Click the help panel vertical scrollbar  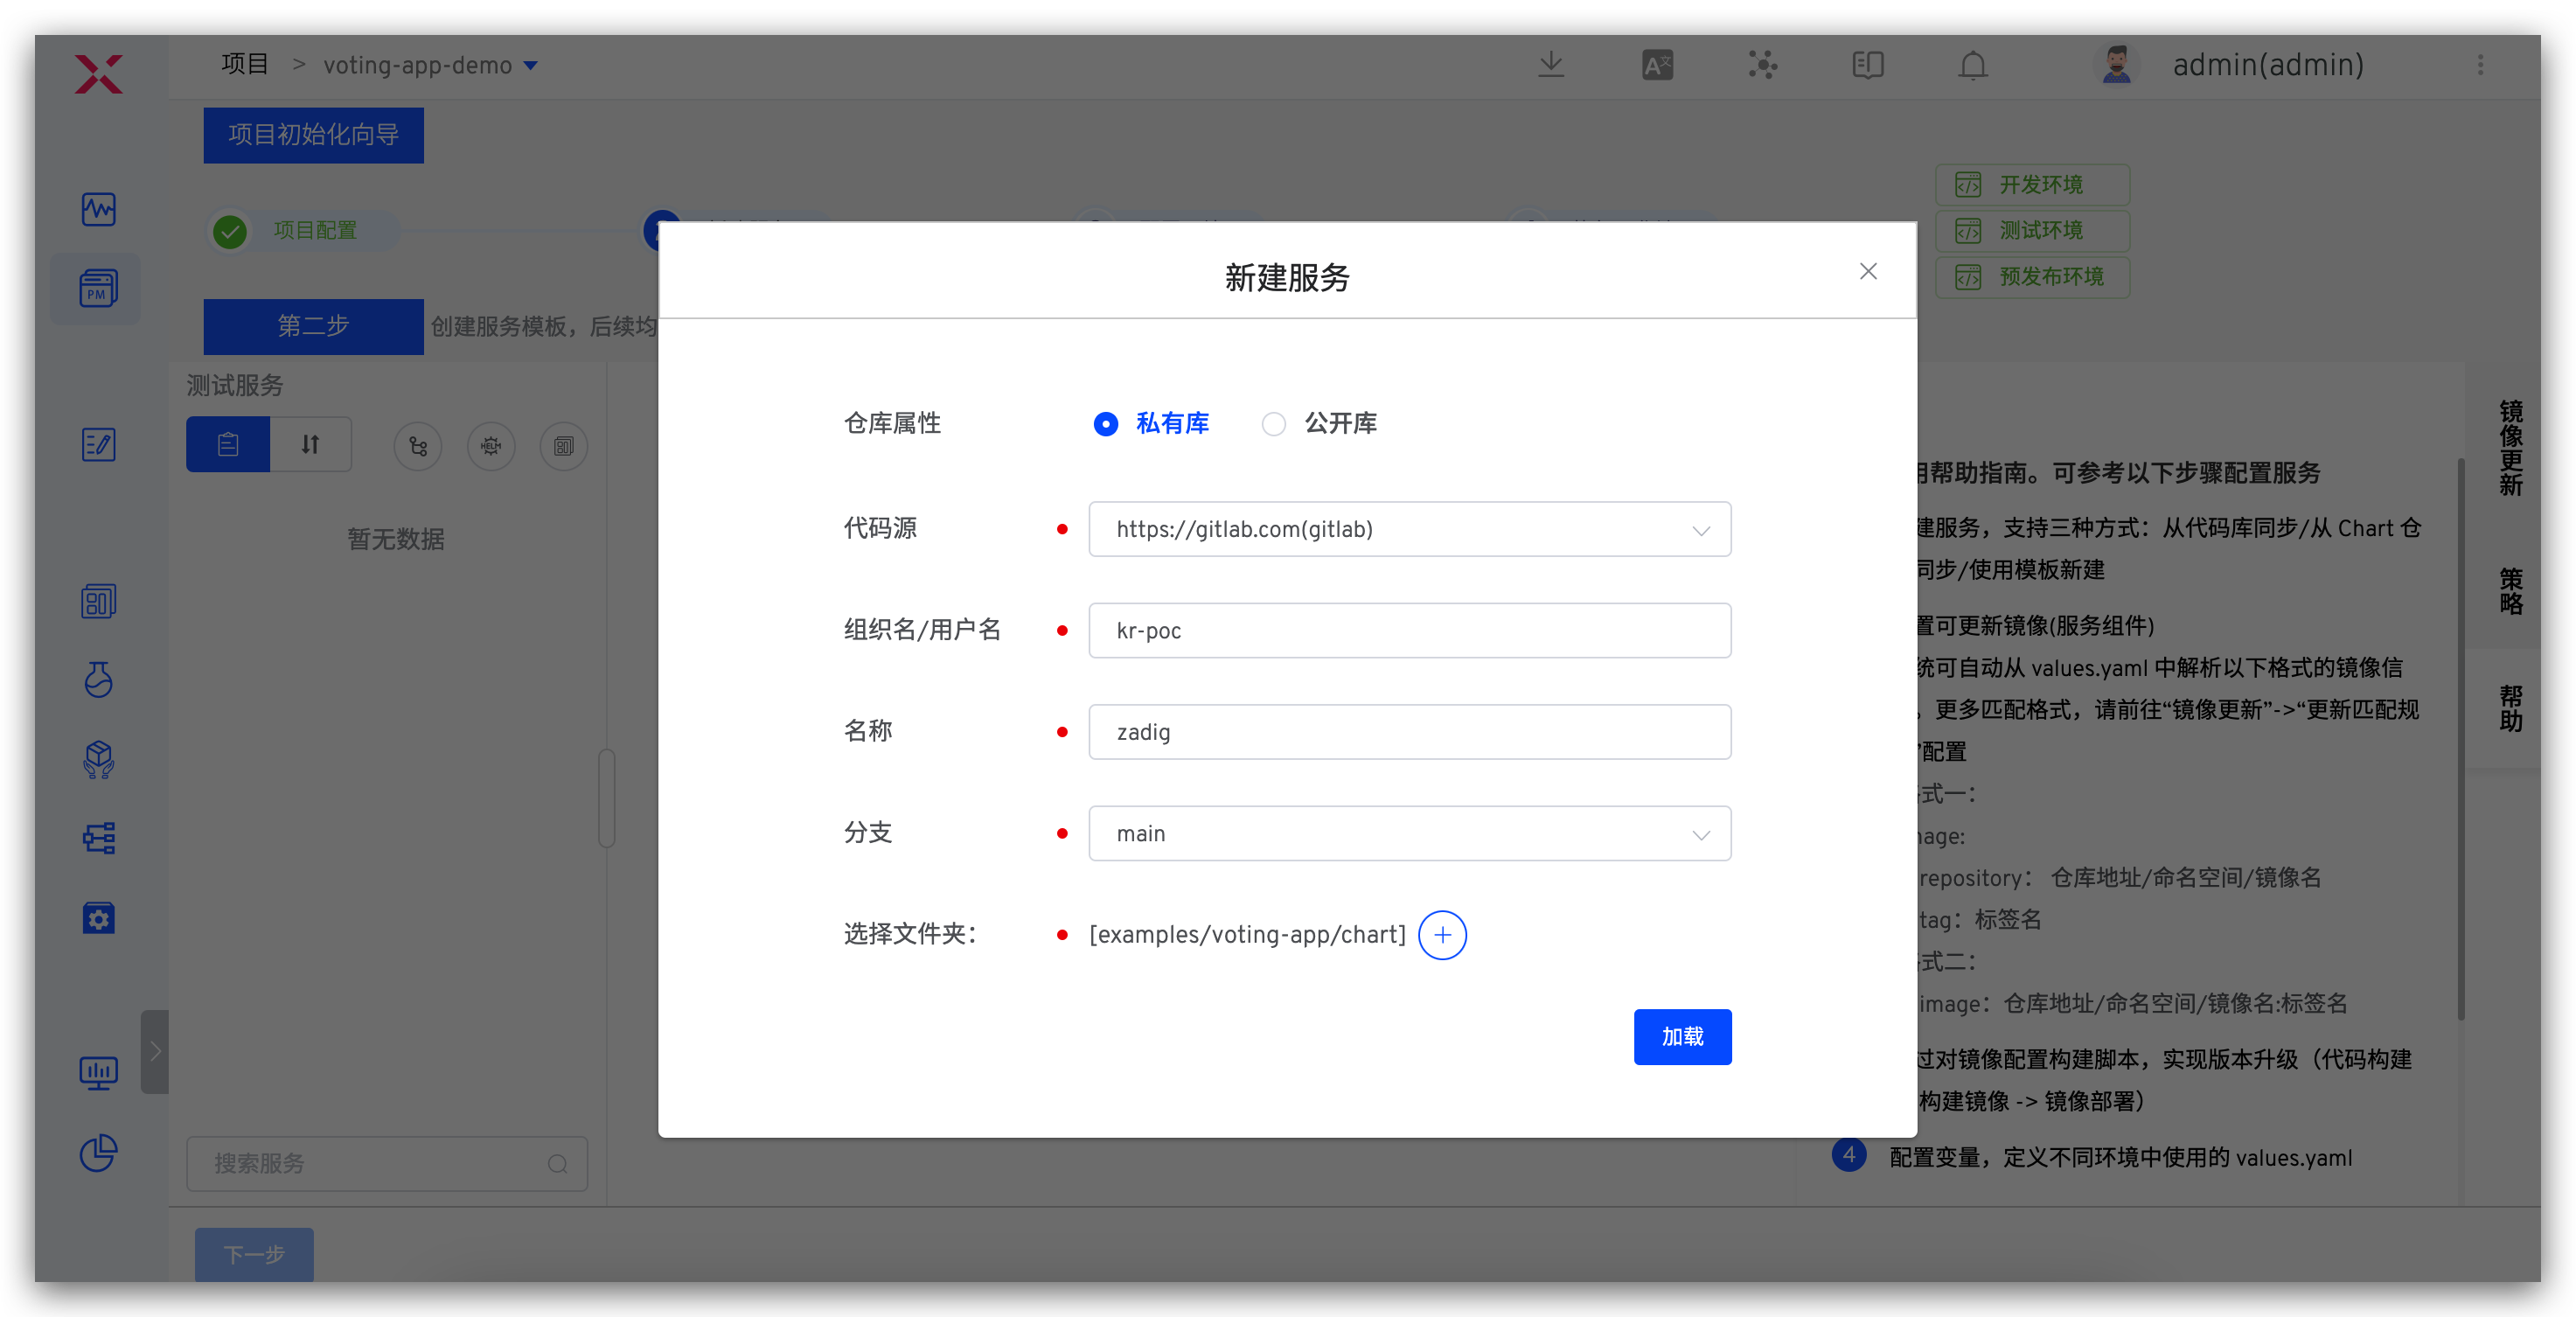point(2460,740)
